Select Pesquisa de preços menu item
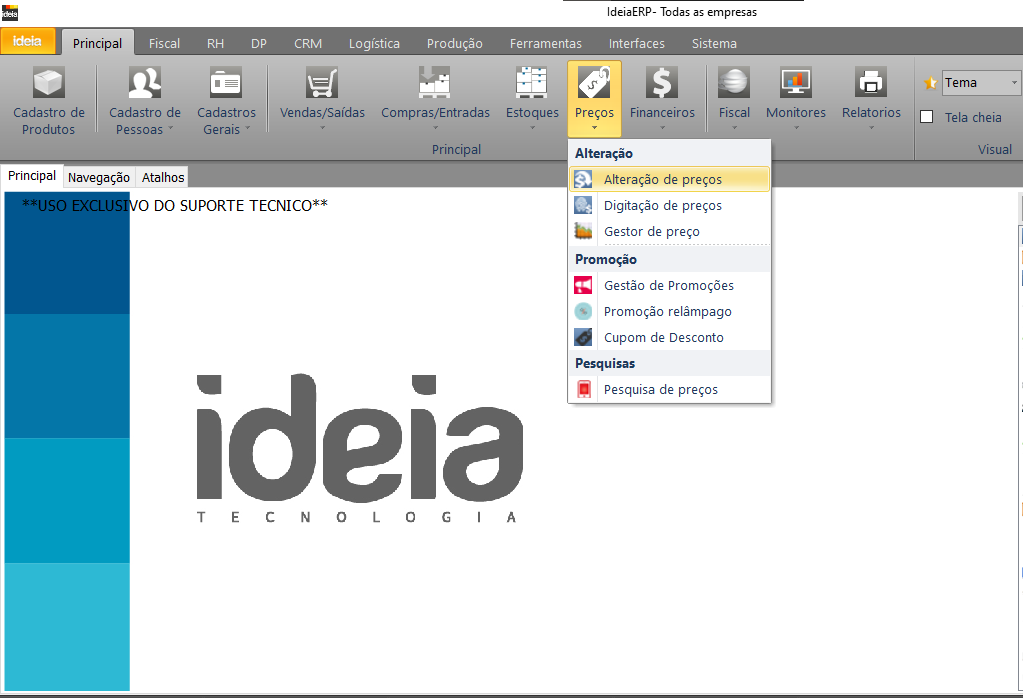1023x698 pixels. point(660,390)
